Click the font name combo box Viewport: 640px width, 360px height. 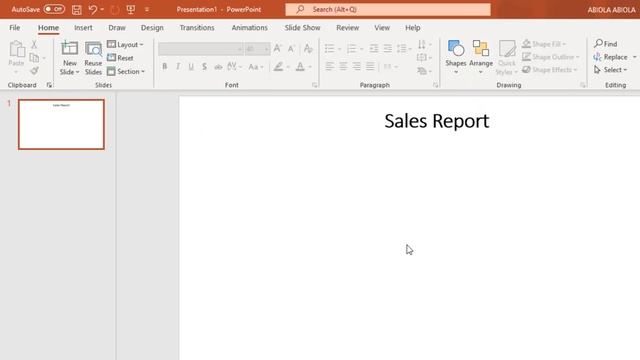[x=200, y=49]
